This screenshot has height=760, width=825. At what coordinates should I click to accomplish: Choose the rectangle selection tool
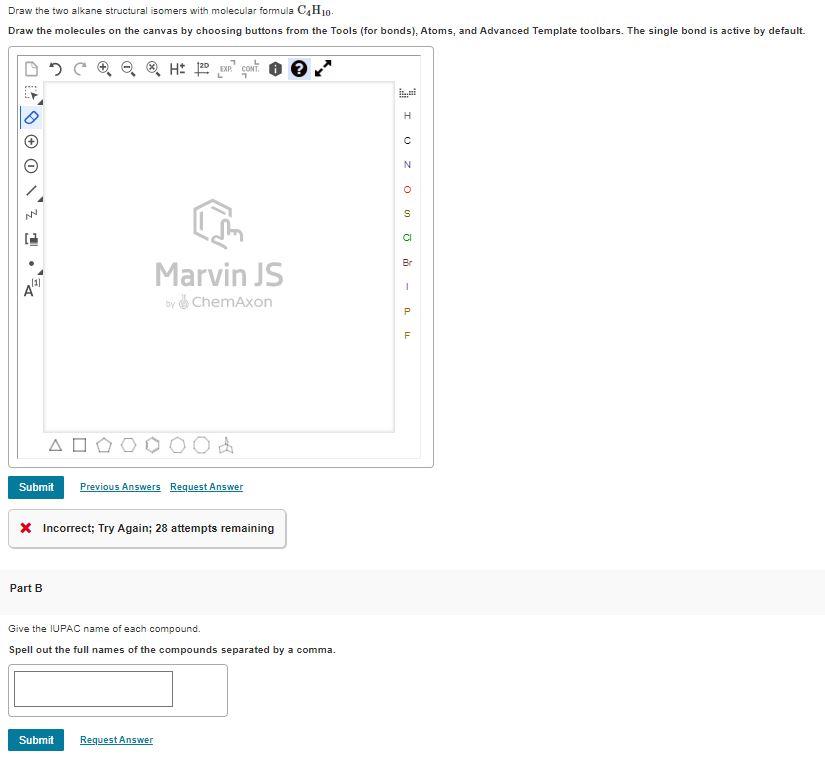31,93
